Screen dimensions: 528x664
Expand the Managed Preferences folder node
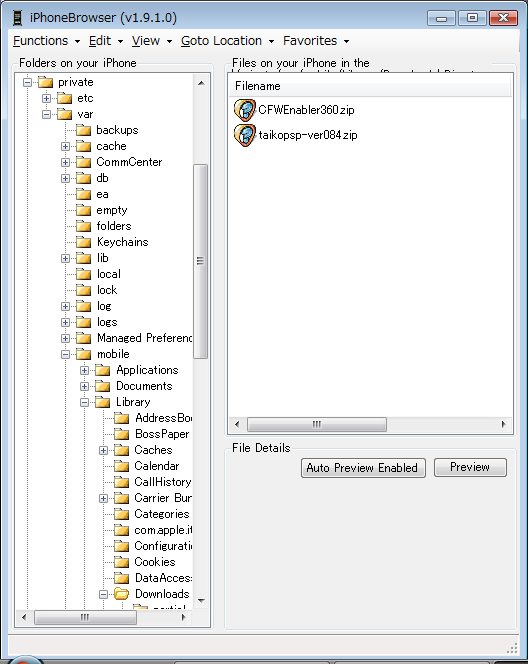click(66, 338)
